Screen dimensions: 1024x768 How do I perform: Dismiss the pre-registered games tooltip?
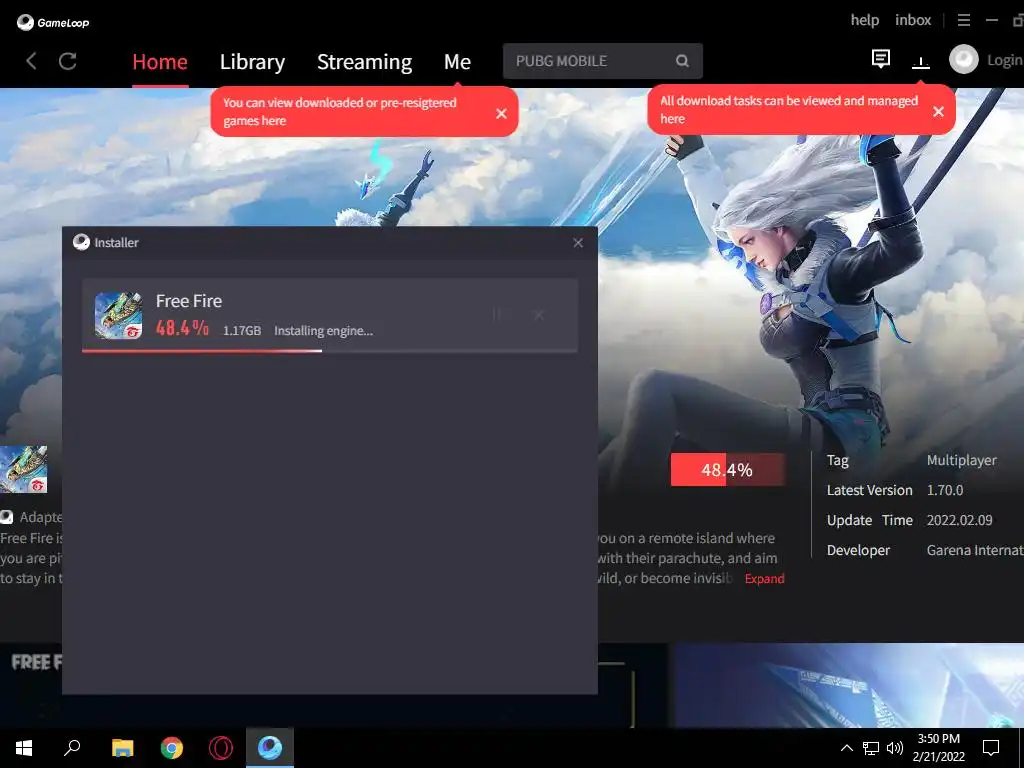501,114
